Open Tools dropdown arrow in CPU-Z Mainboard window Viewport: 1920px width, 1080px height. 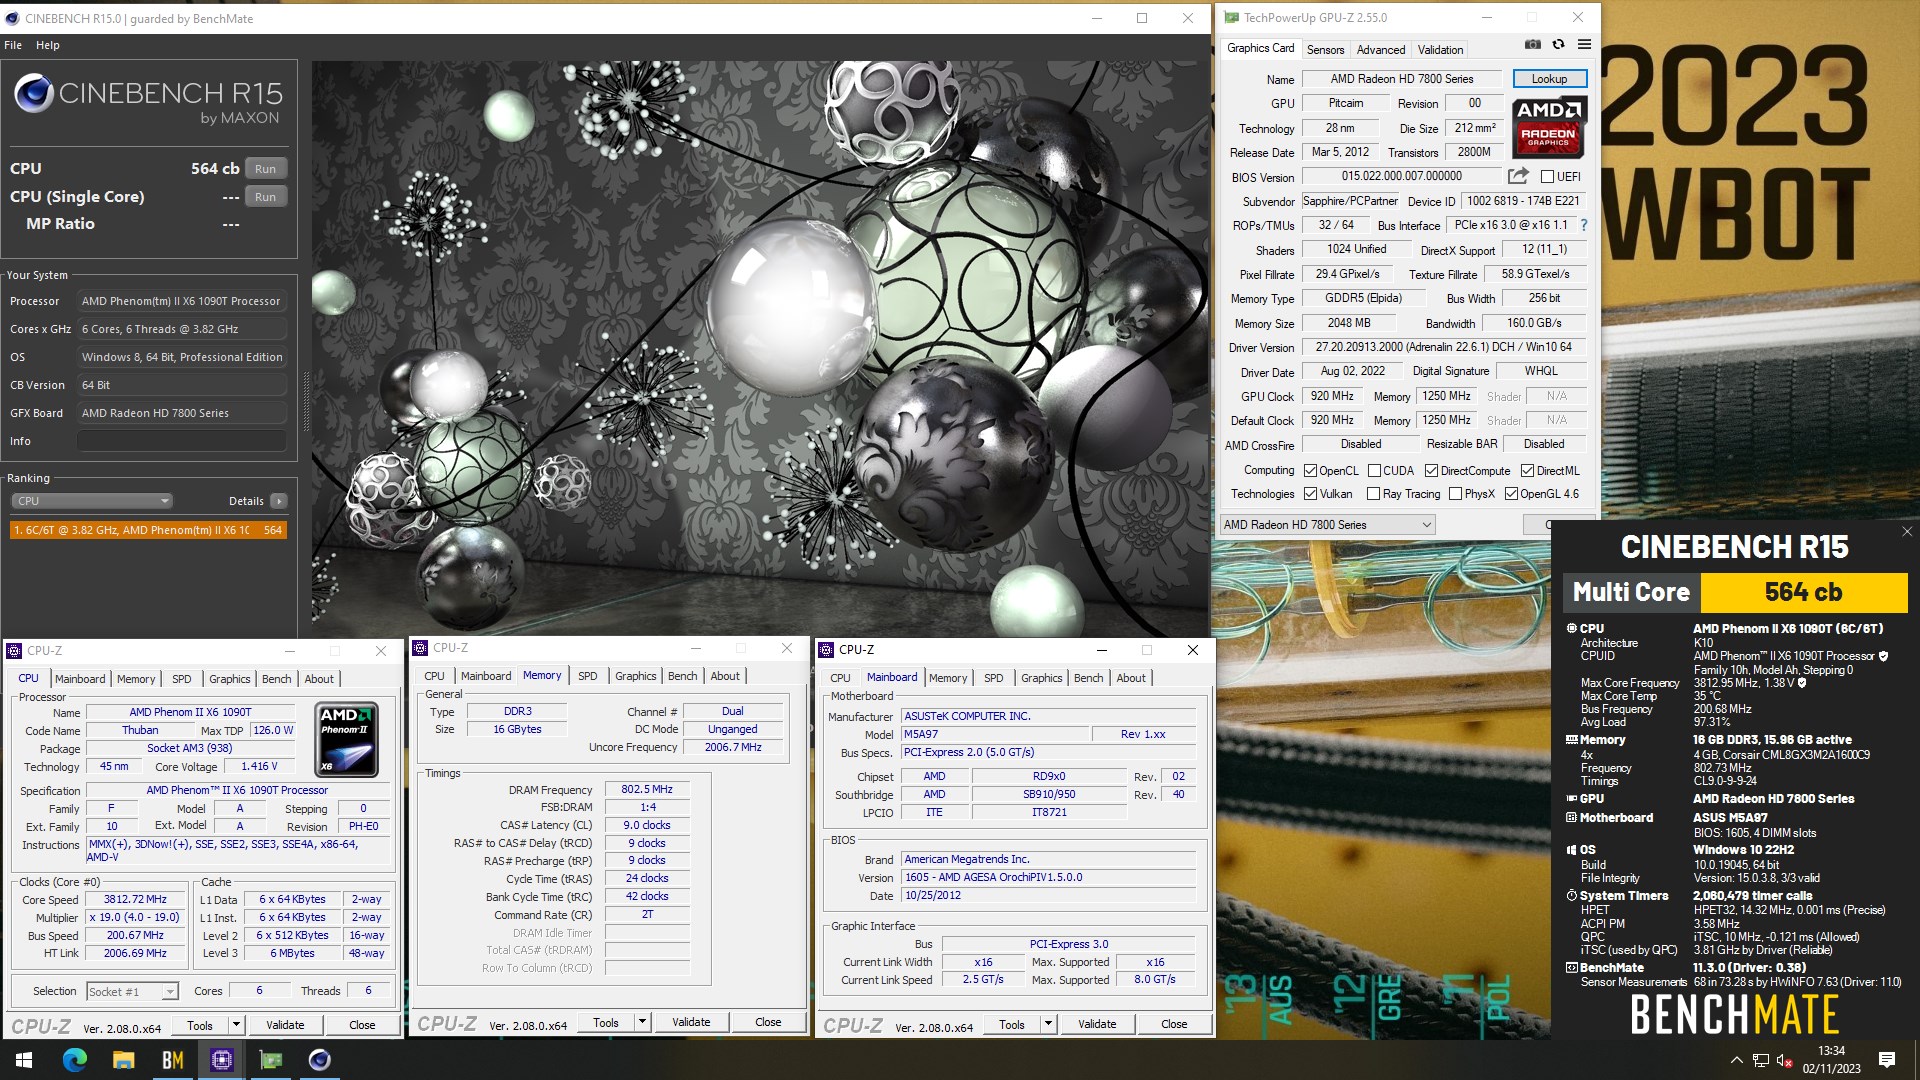1048,1024
